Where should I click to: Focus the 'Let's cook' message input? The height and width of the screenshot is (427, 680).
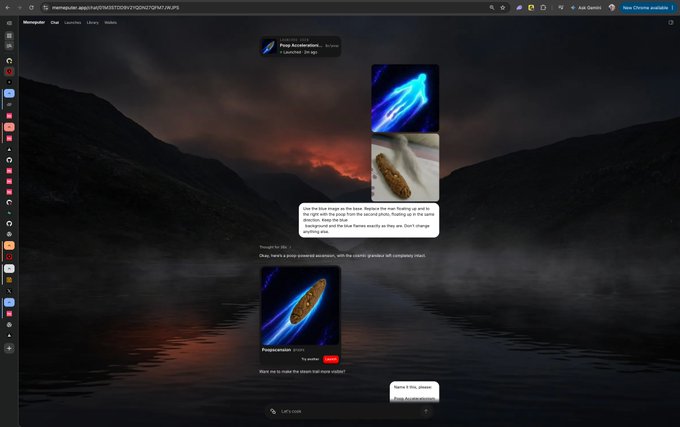coord(350,411)
